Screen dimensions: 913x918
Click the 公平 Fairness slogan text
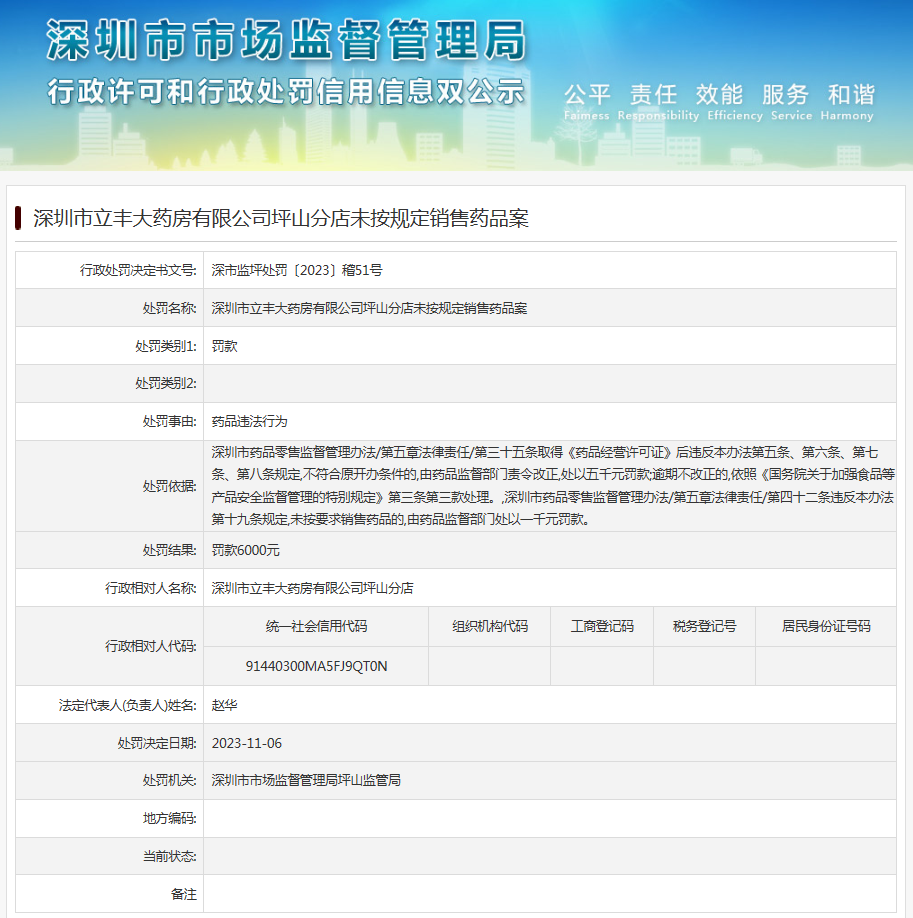tap(587, 102)
